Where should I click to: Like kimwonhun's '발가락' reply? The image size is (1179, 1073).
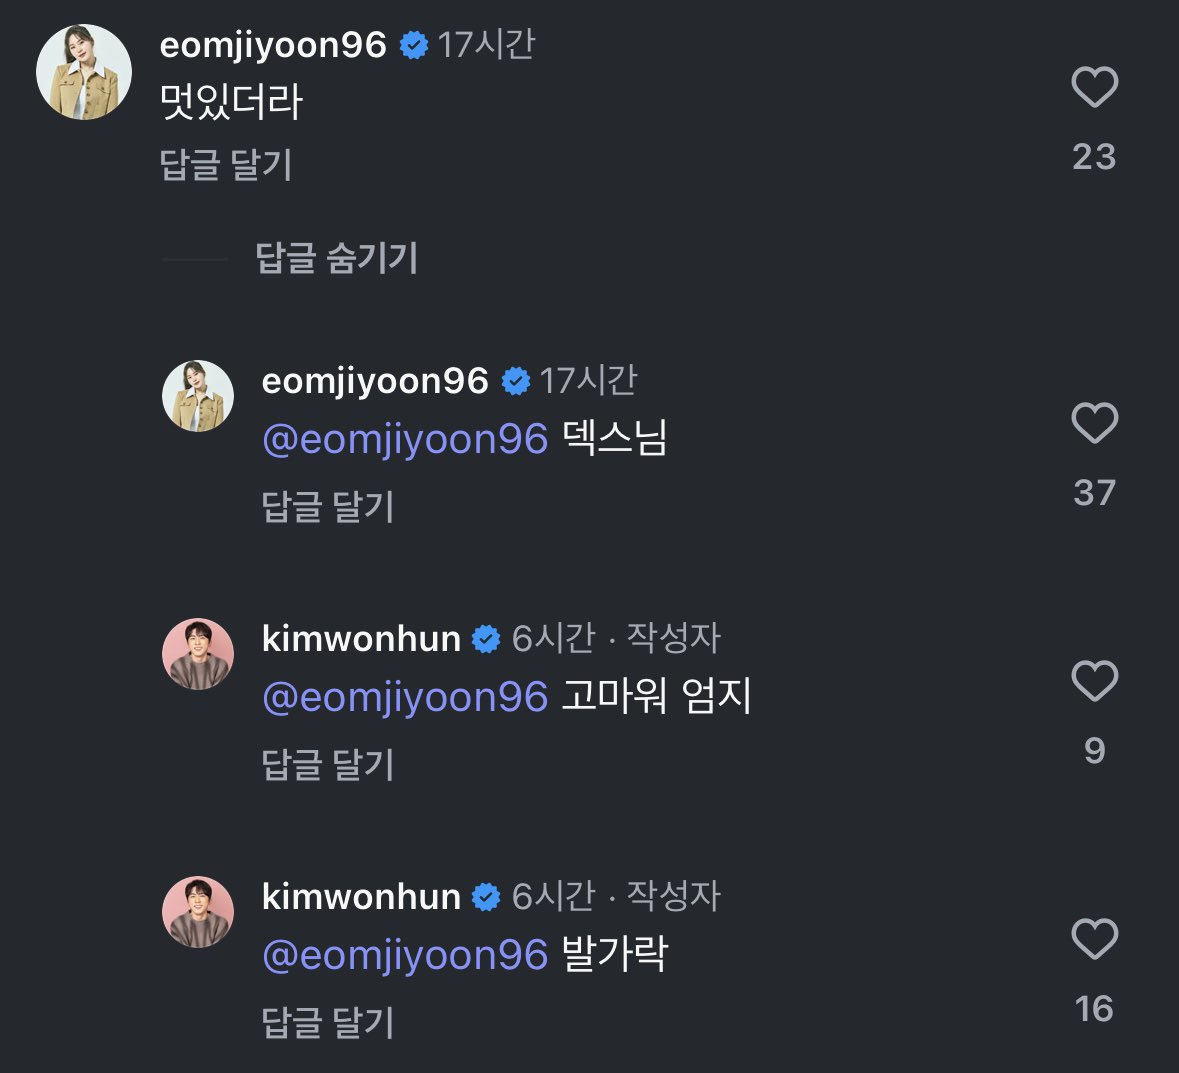click(x=1094, y=940)
